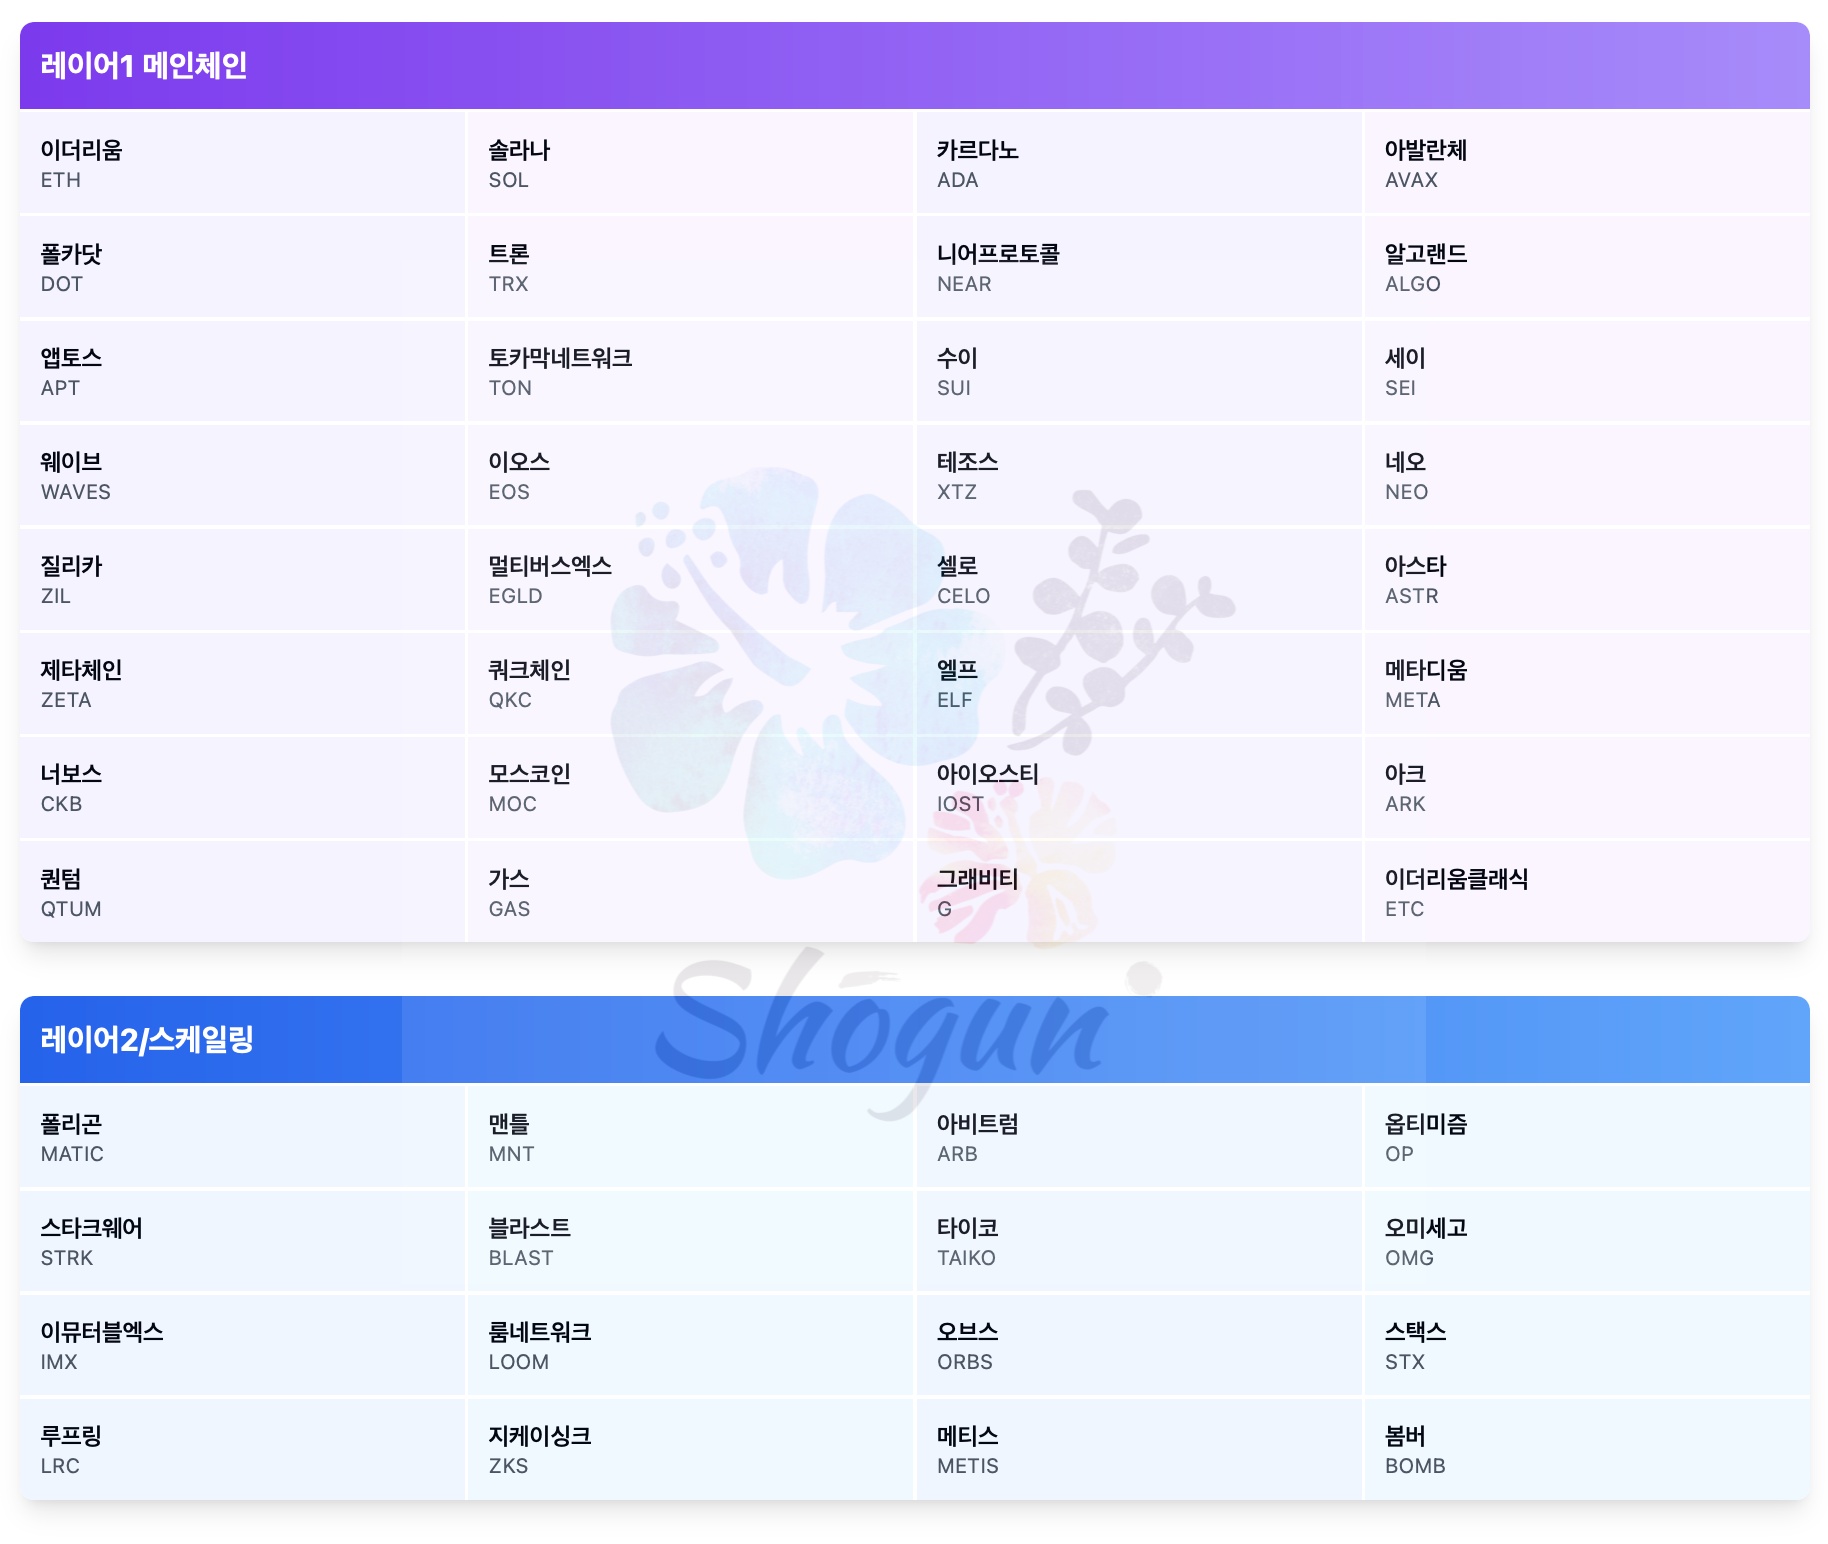Image resolution: width=1828 pixels, height=1544 pixels.
Task: Choose the 오미세고 OMG entry
Action: point(1587,1241)
